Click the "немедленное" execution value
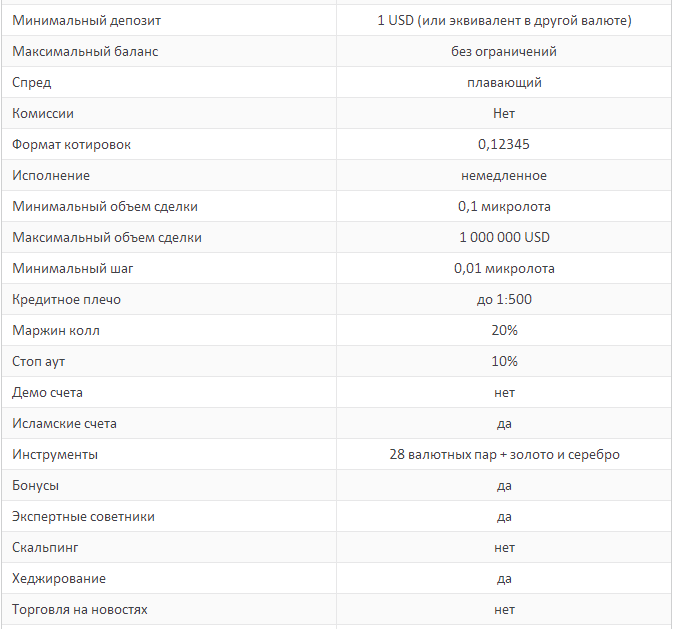This screenshot has height=629, width=673. pos(504,175)
